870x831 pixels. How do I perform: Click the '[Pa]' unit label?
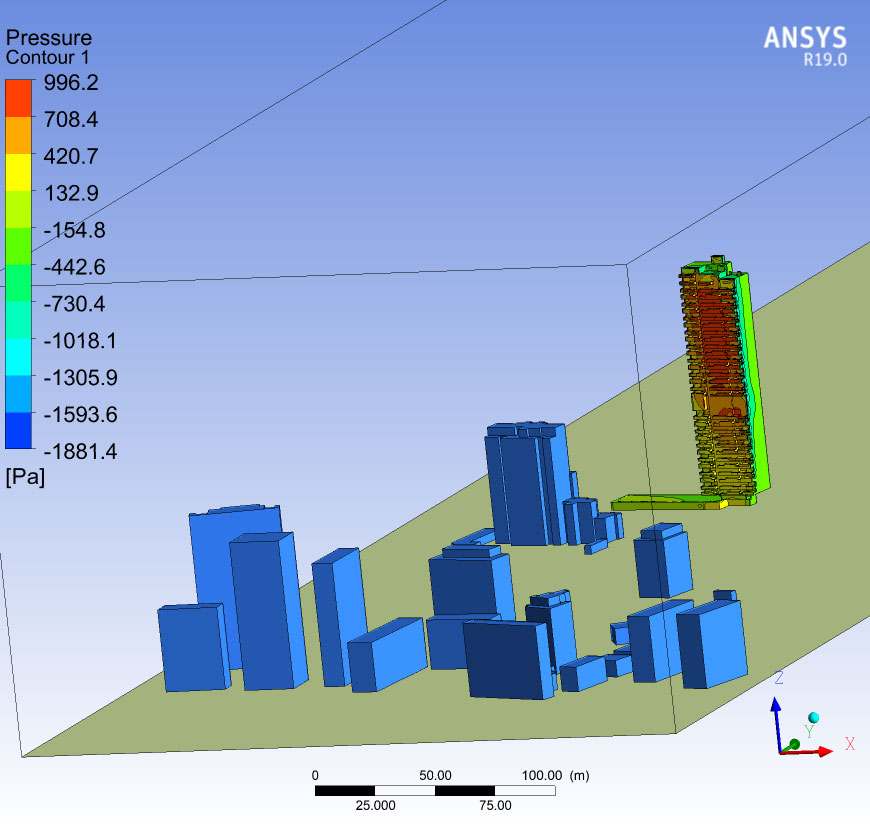point(26,477)
